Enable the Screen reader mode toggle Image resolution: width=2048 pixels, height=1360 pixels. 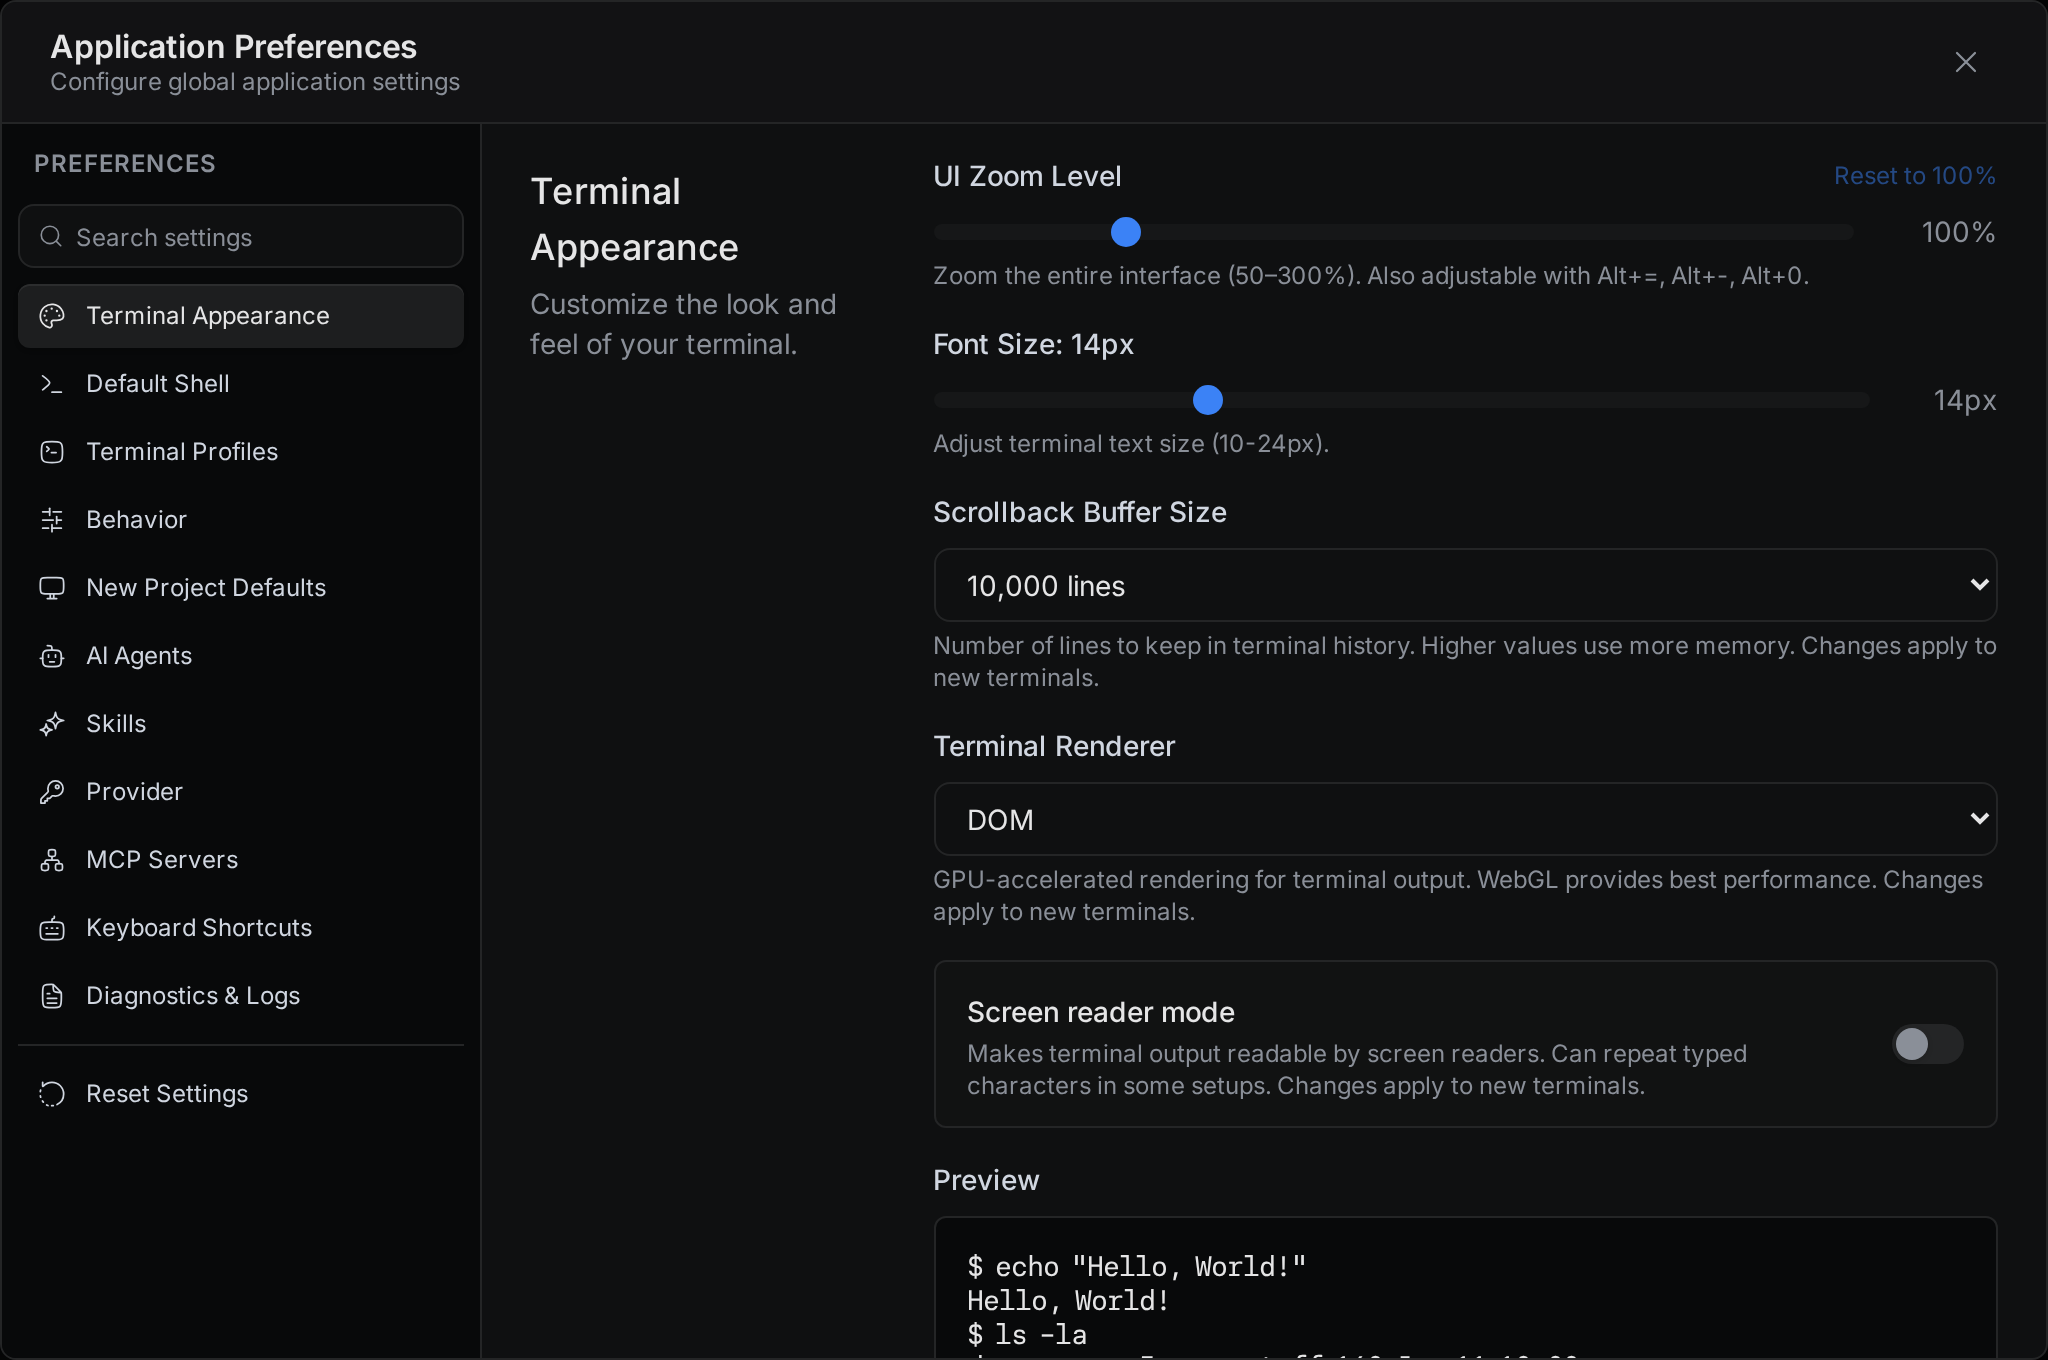click(x=1927, y=1044)
